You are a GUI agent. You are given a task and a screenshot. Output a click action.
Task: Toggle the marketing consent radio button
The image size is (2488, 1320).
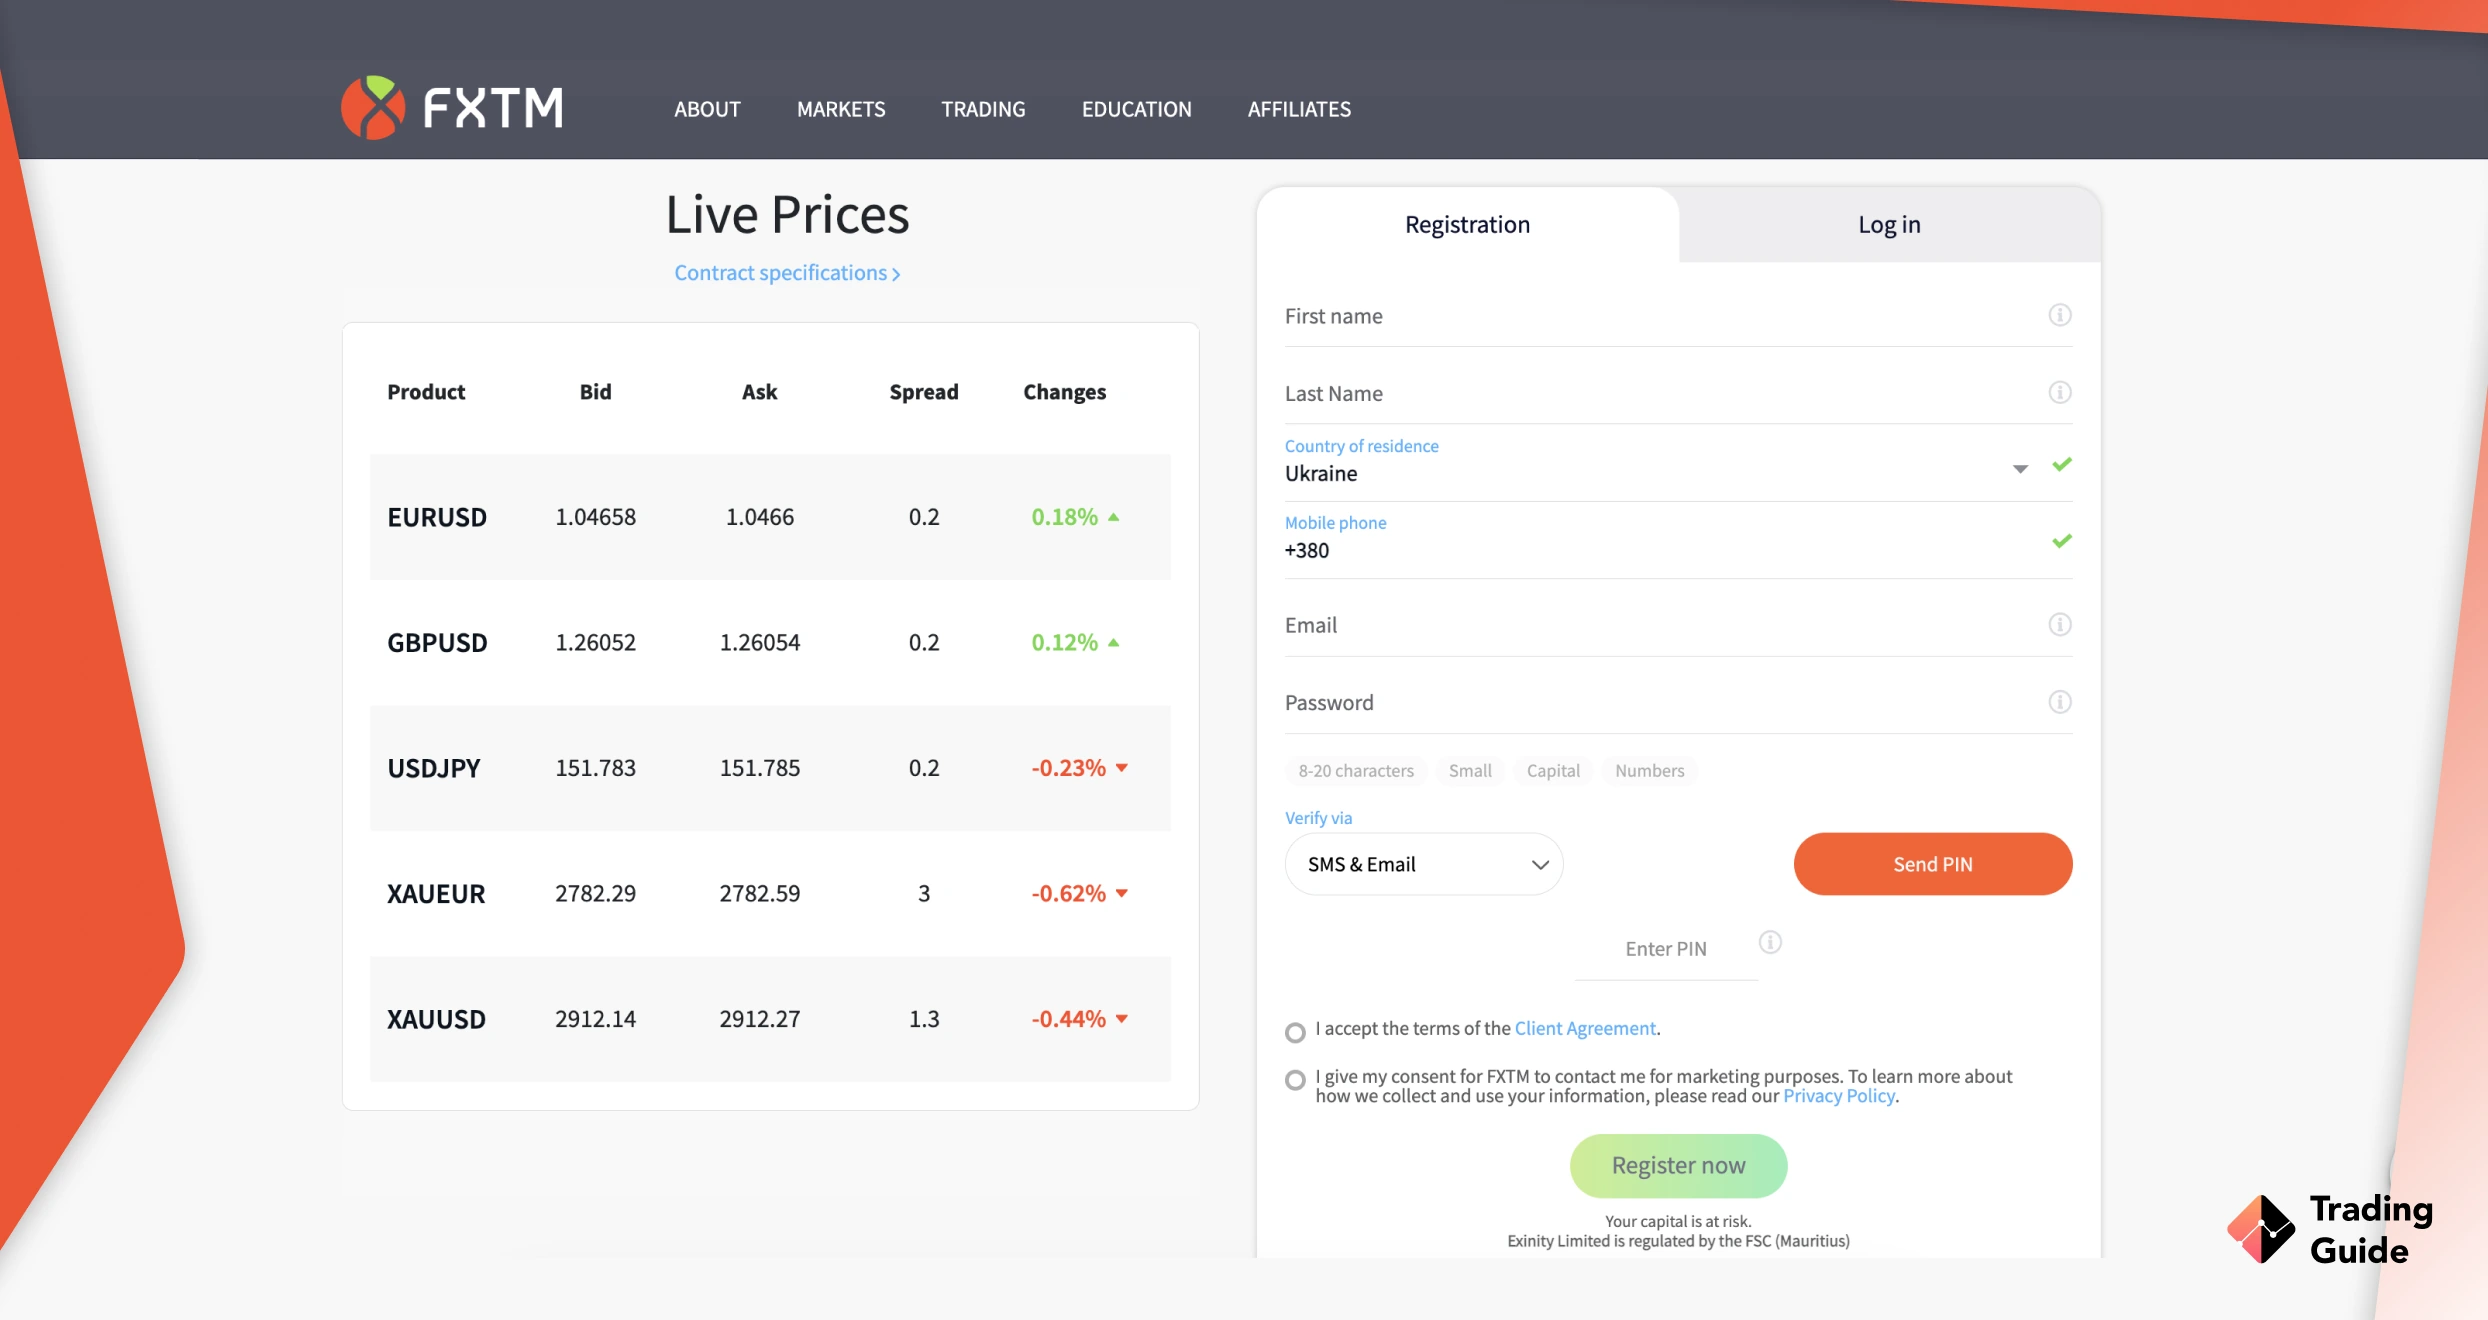1295,1080
